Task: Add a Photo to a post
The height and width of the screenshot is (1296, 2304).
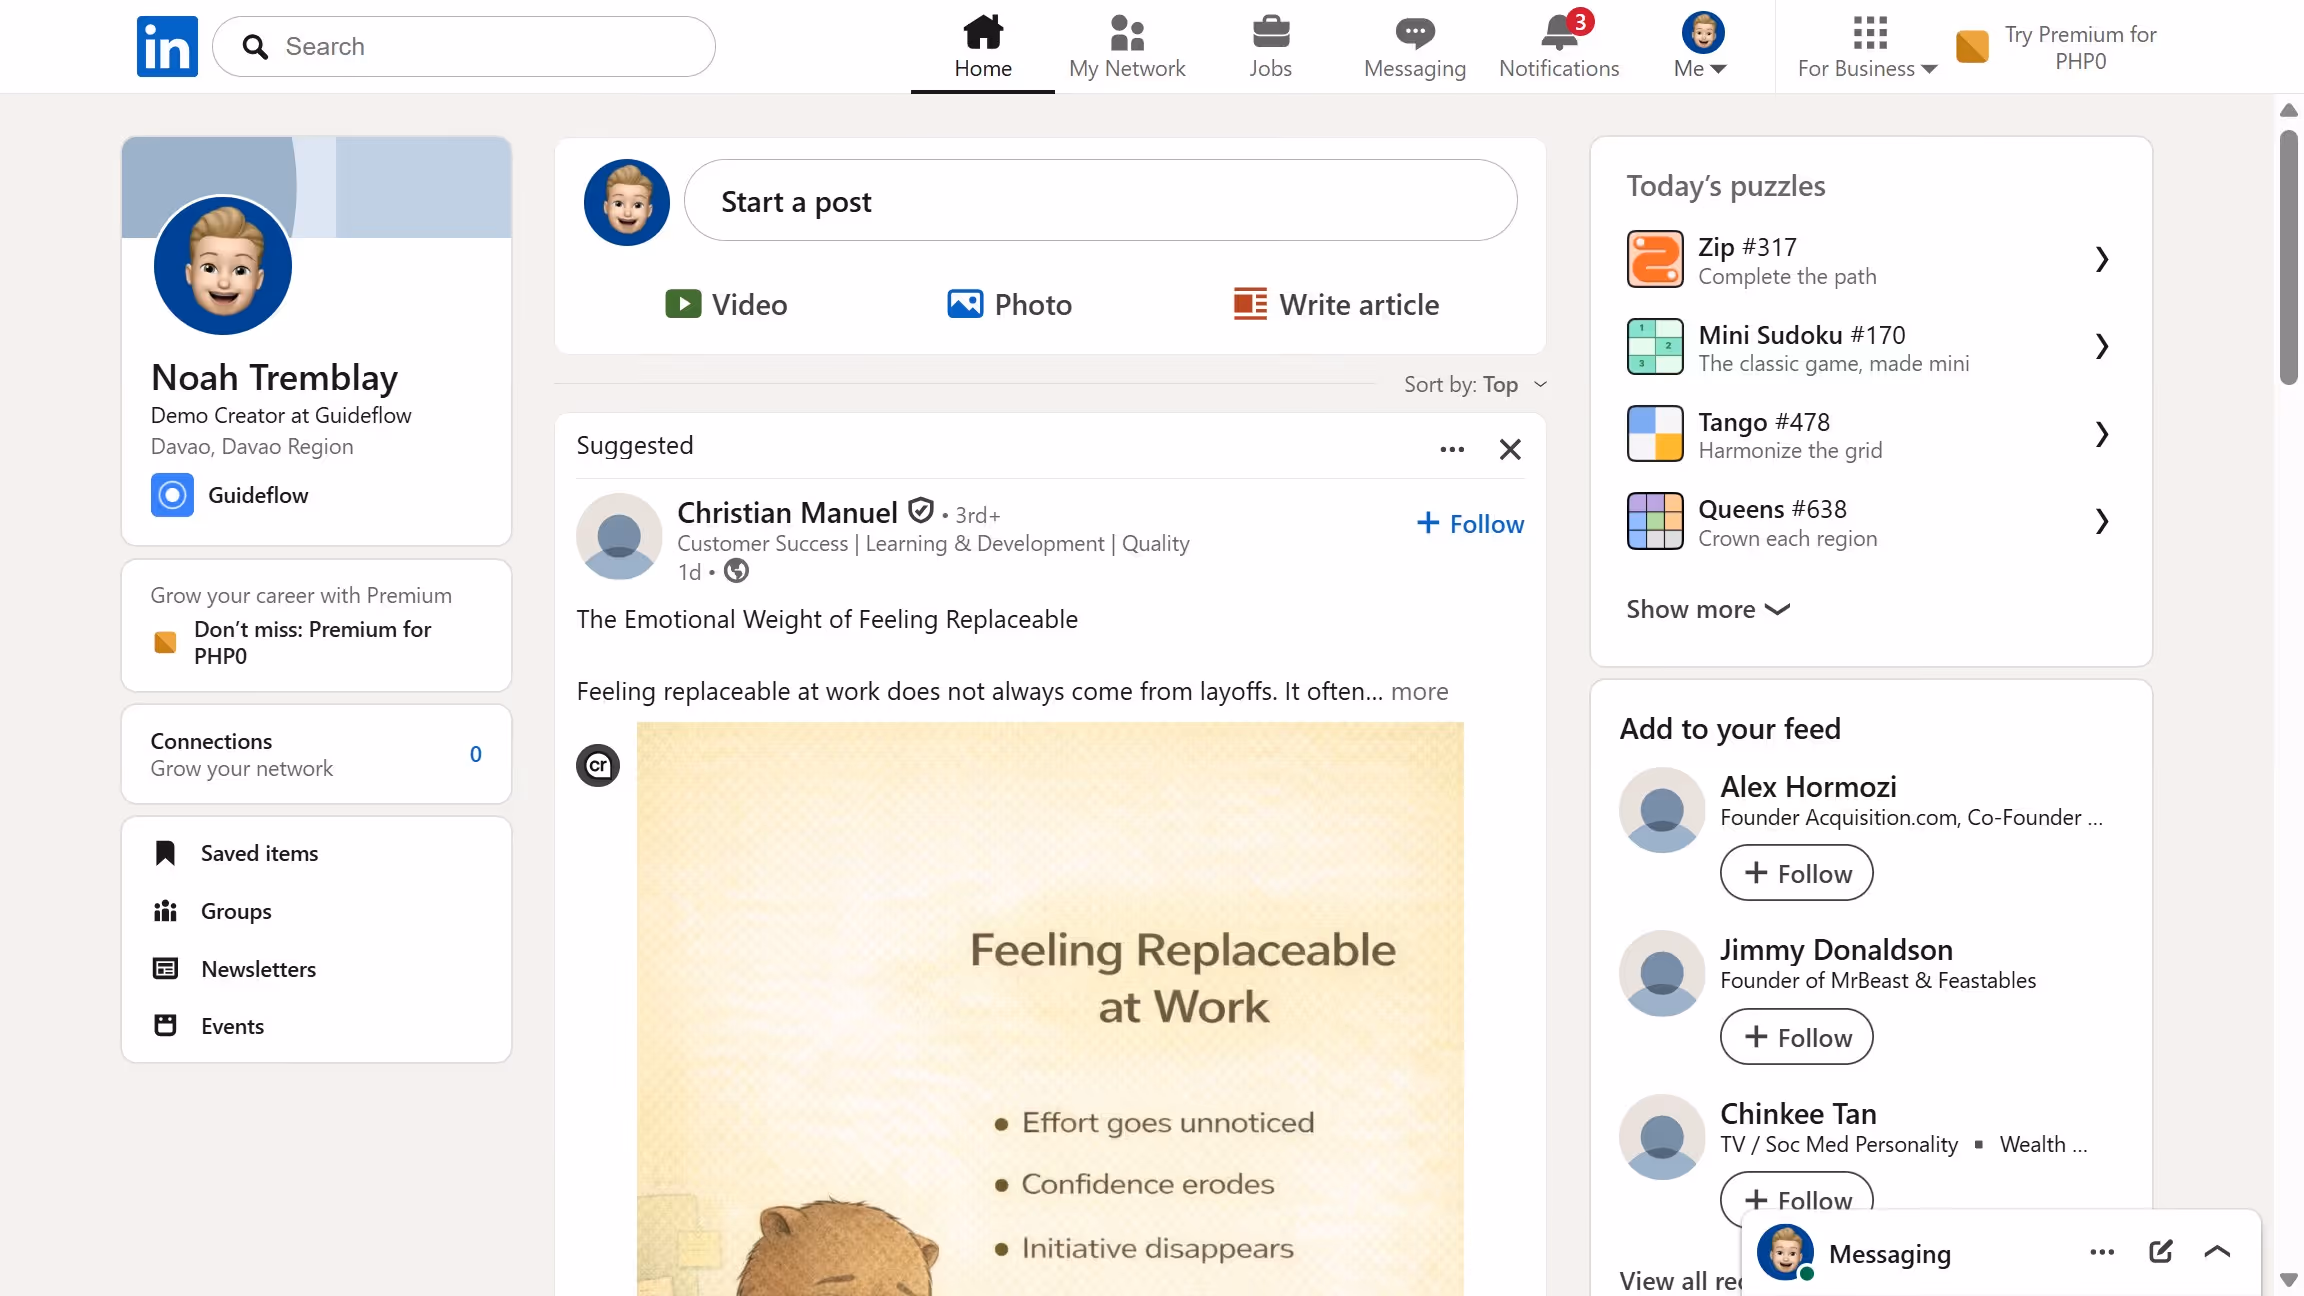Action: [x=1009, y=304]
